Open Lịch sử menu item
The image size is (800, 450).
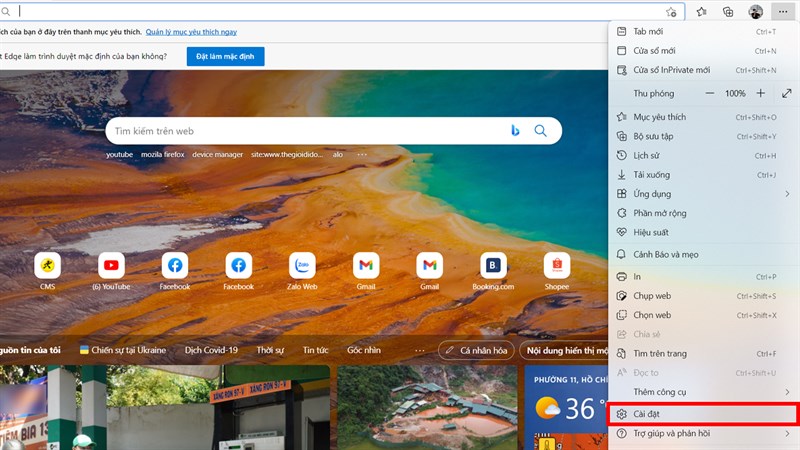click(x=703, y=156)
